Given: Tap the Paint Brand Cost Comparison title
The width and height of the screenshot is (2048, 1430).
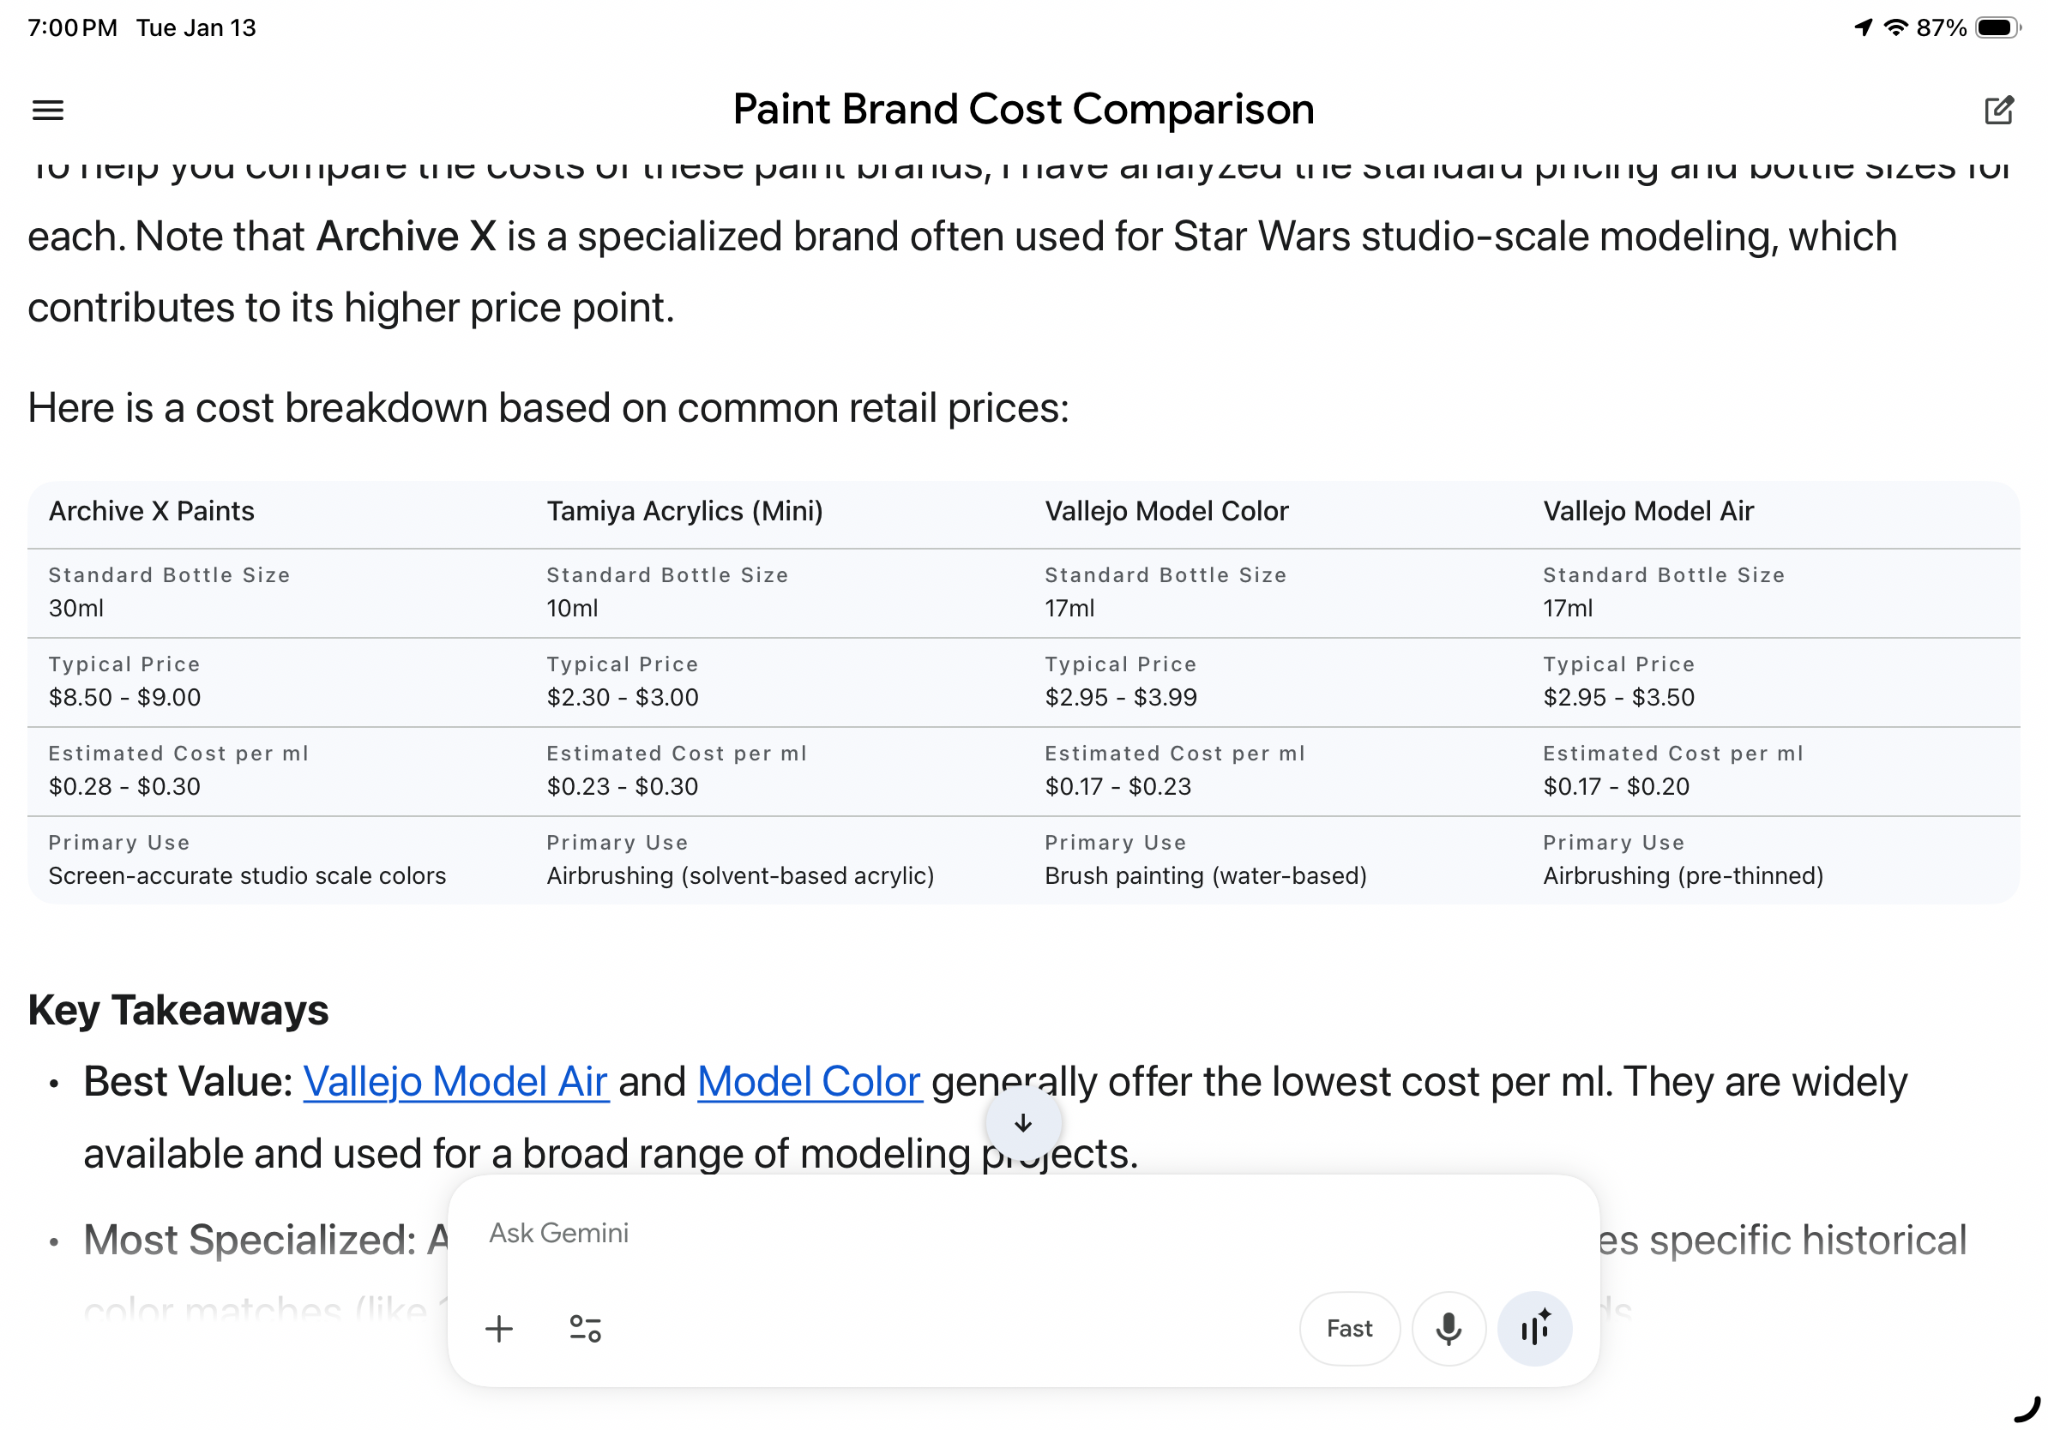Looking at the screenshot, I should pyautogui.click(x=1023, y=109).
